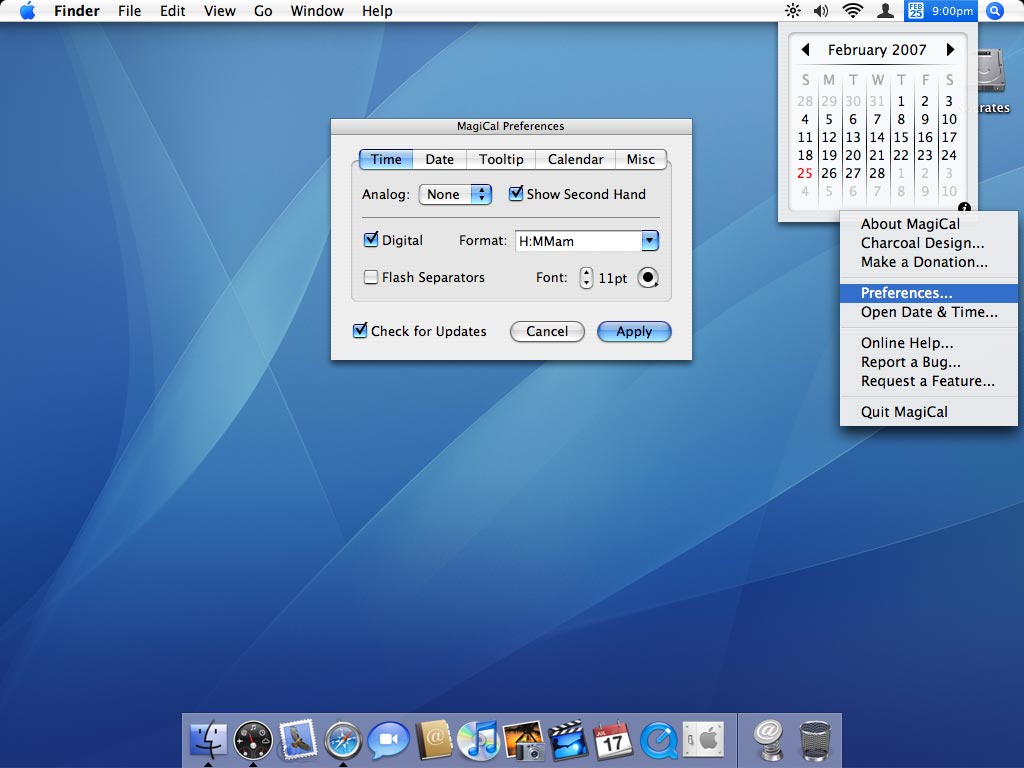This screenshot has width=1024, height=768.
Task: Quit MagiCal from the menu
Action: (929, 412)
